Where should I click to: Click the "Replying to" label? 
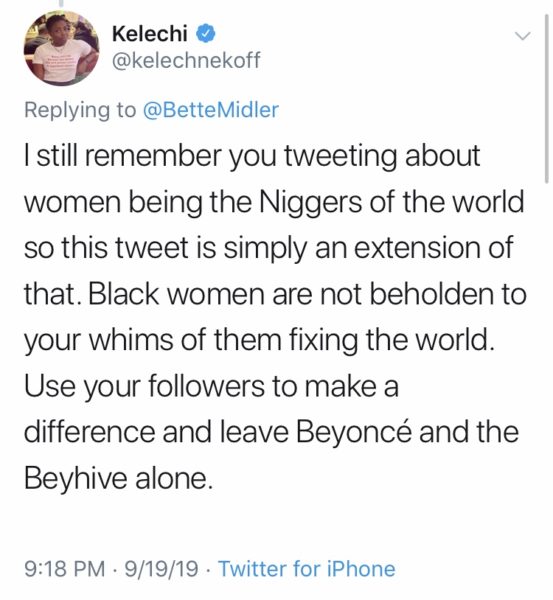click(80, 110)
